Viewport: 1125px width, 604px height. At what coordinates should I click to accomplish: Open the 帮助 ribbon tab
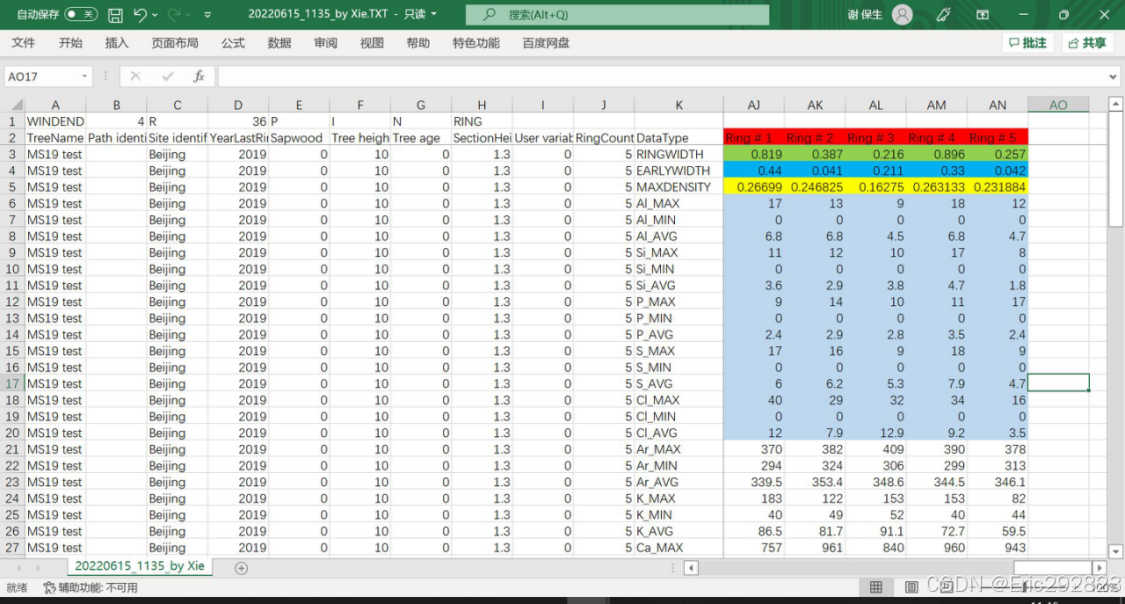(x=418, y=43)
